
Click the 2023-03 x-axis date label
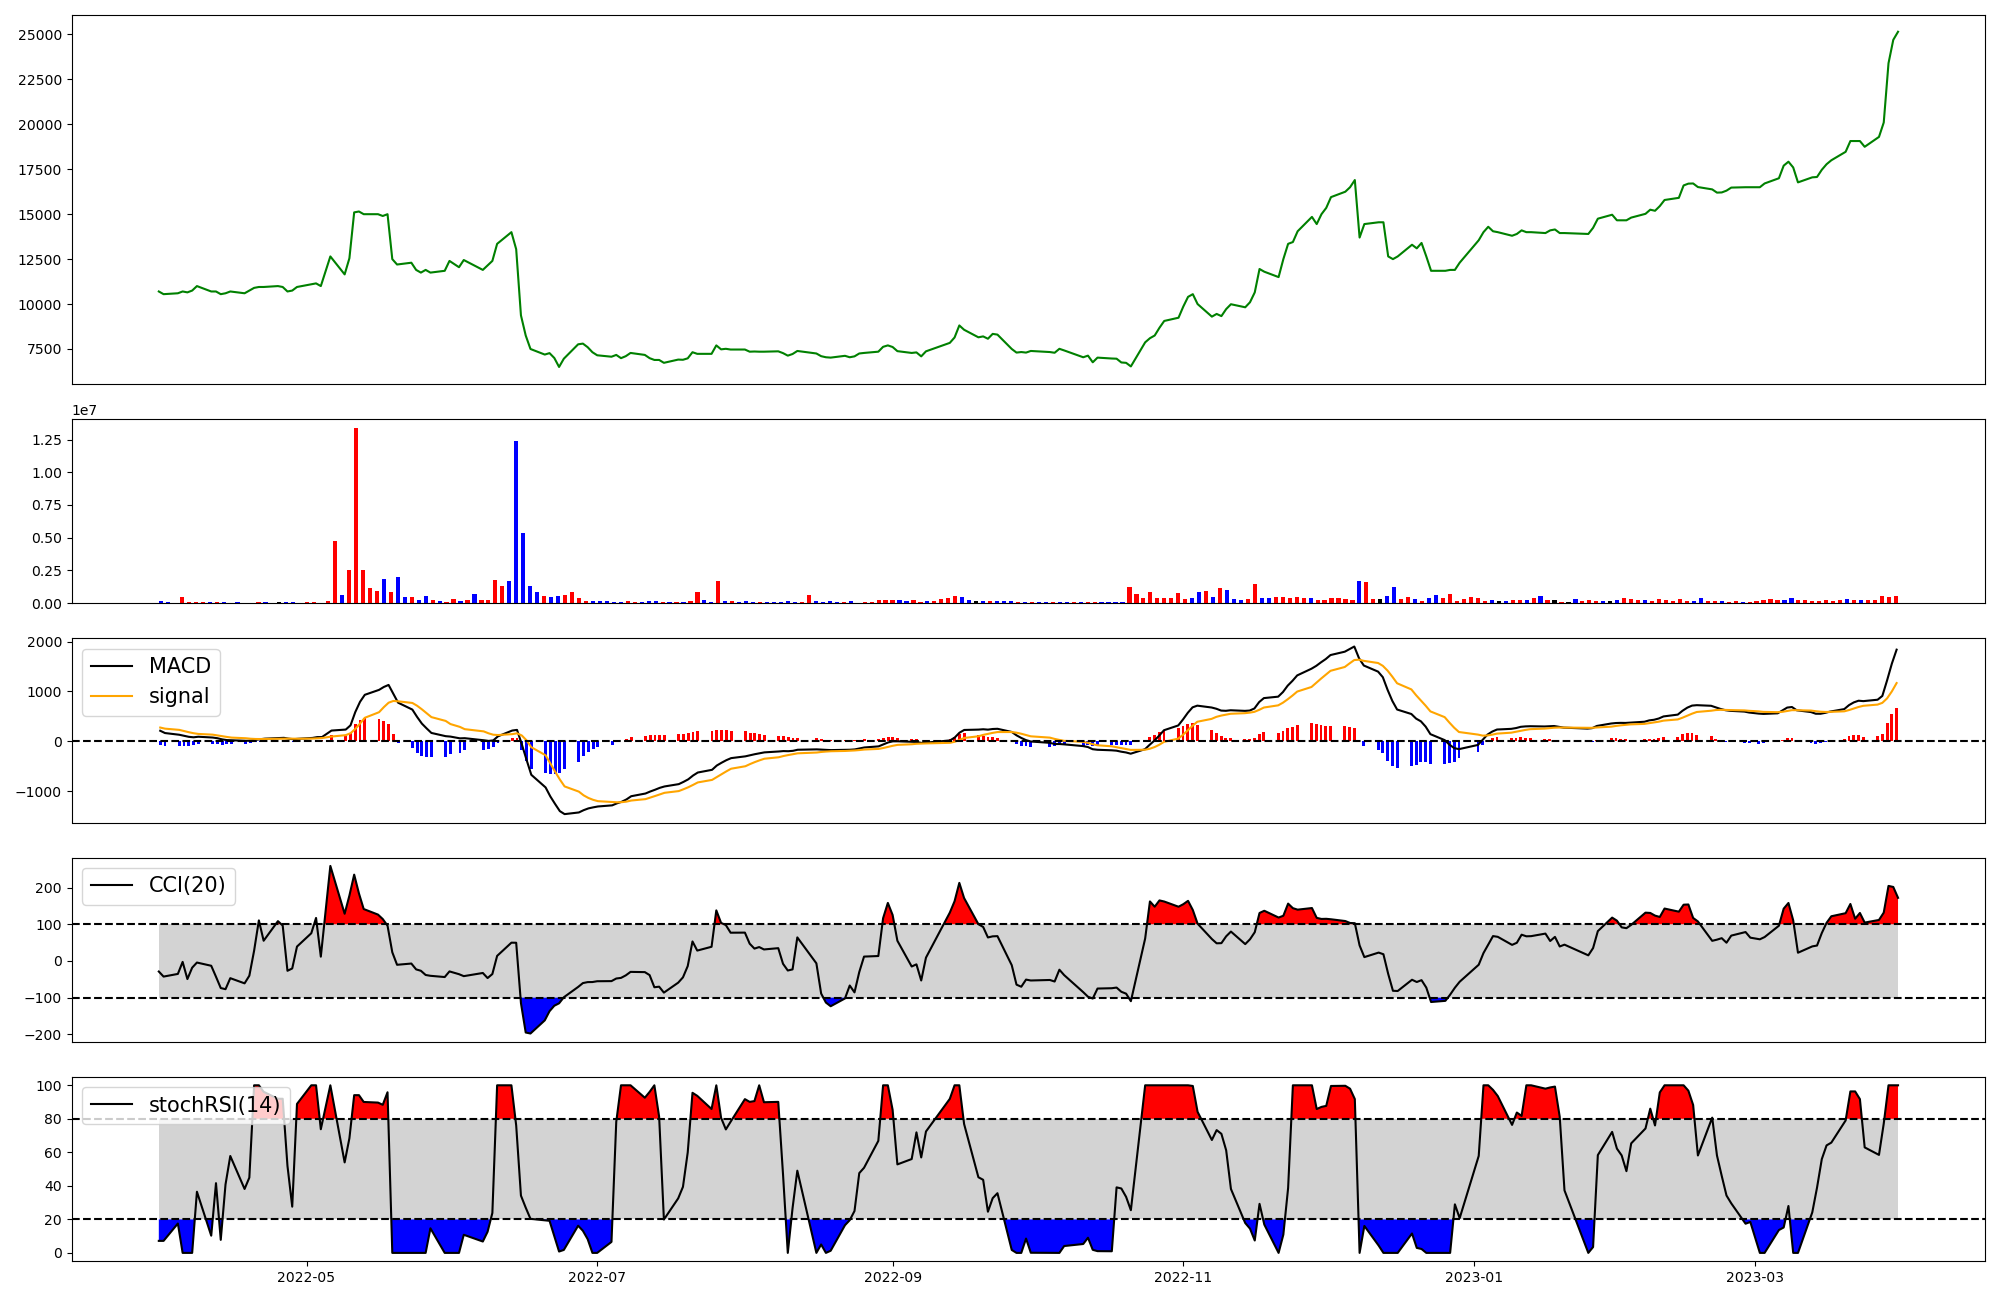(x=1755, y=1277)
